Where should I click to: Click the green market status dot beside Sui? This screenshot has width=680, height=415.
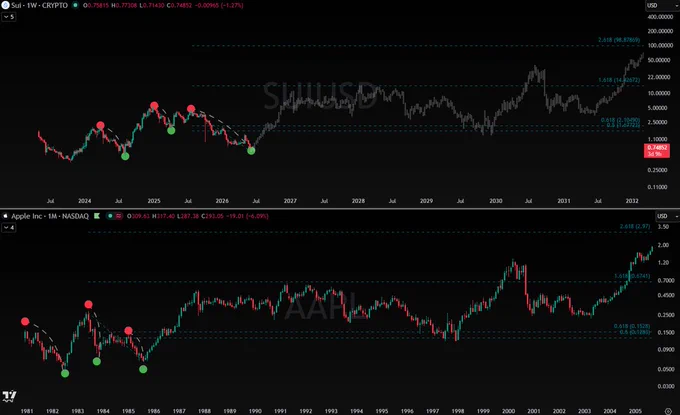pos(75,6)
